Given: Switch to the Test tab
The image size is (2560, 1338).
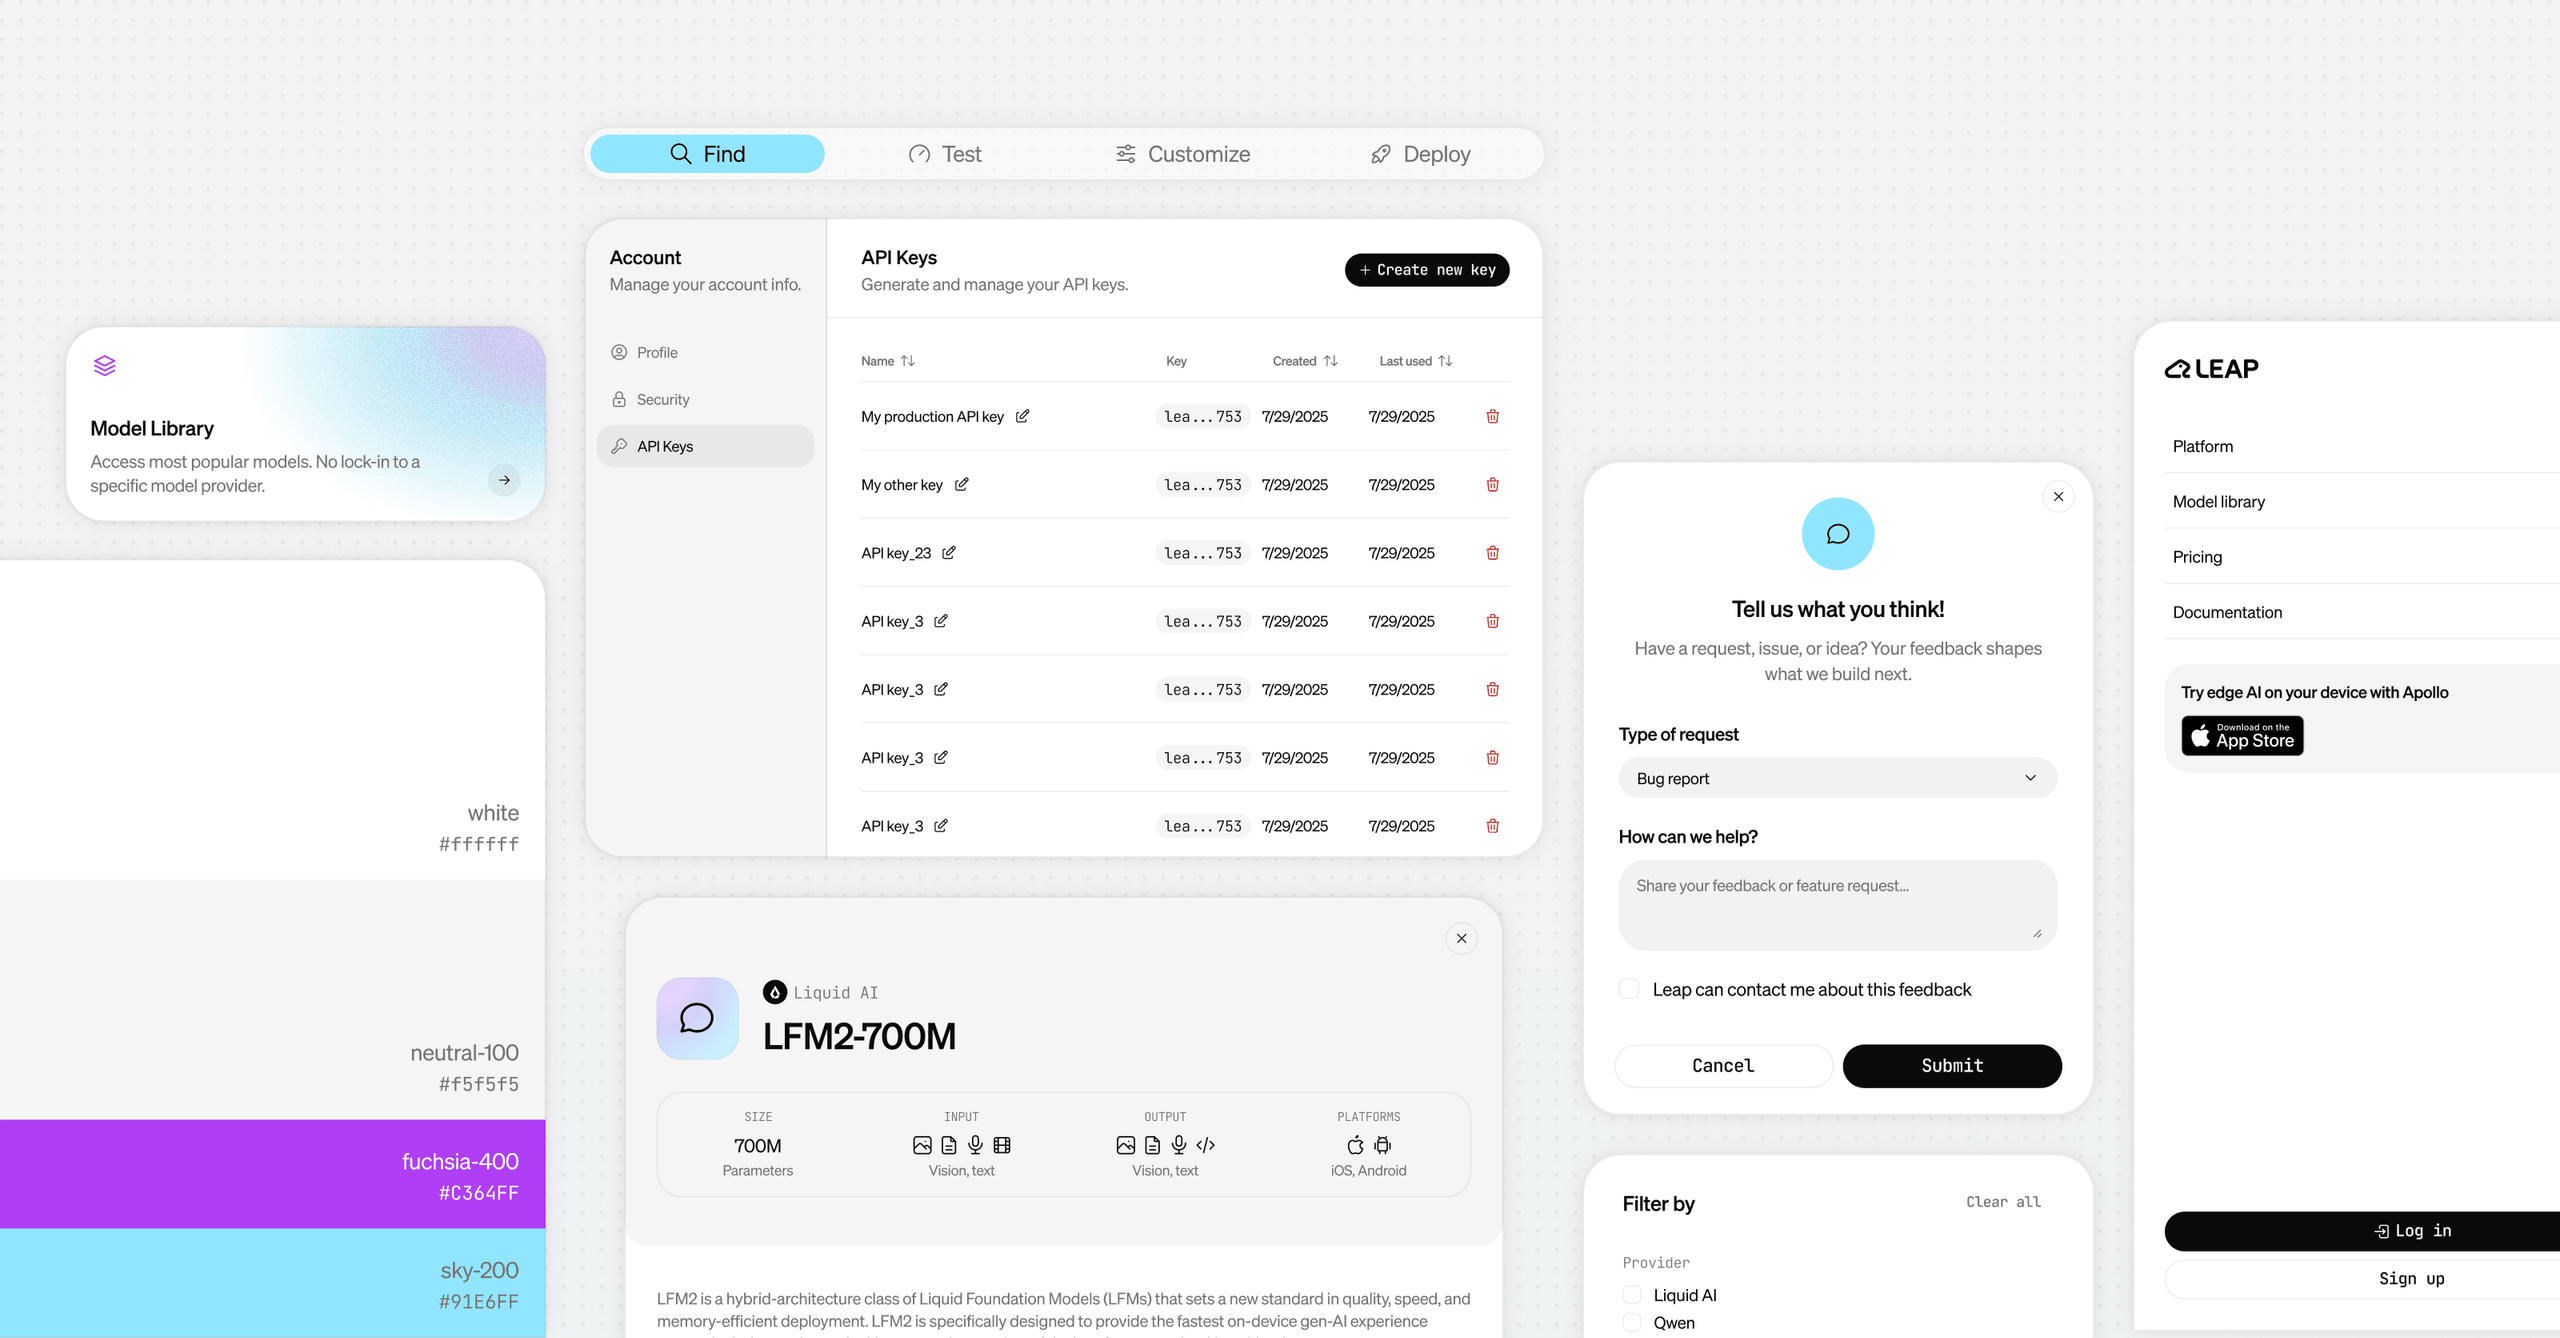Looking at the screenshot, I should tap(944, 153).
